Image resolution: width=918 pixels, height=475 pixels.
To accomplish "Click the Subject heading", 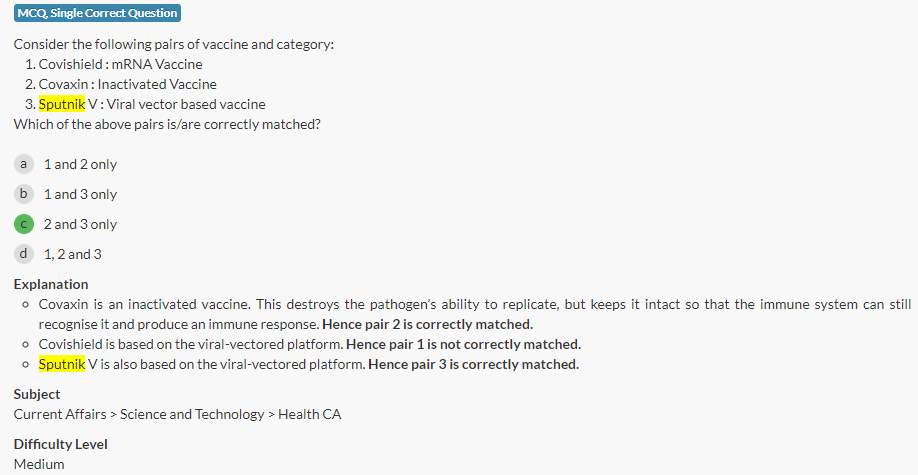I will pyautogui.click(x=37, y=394).
